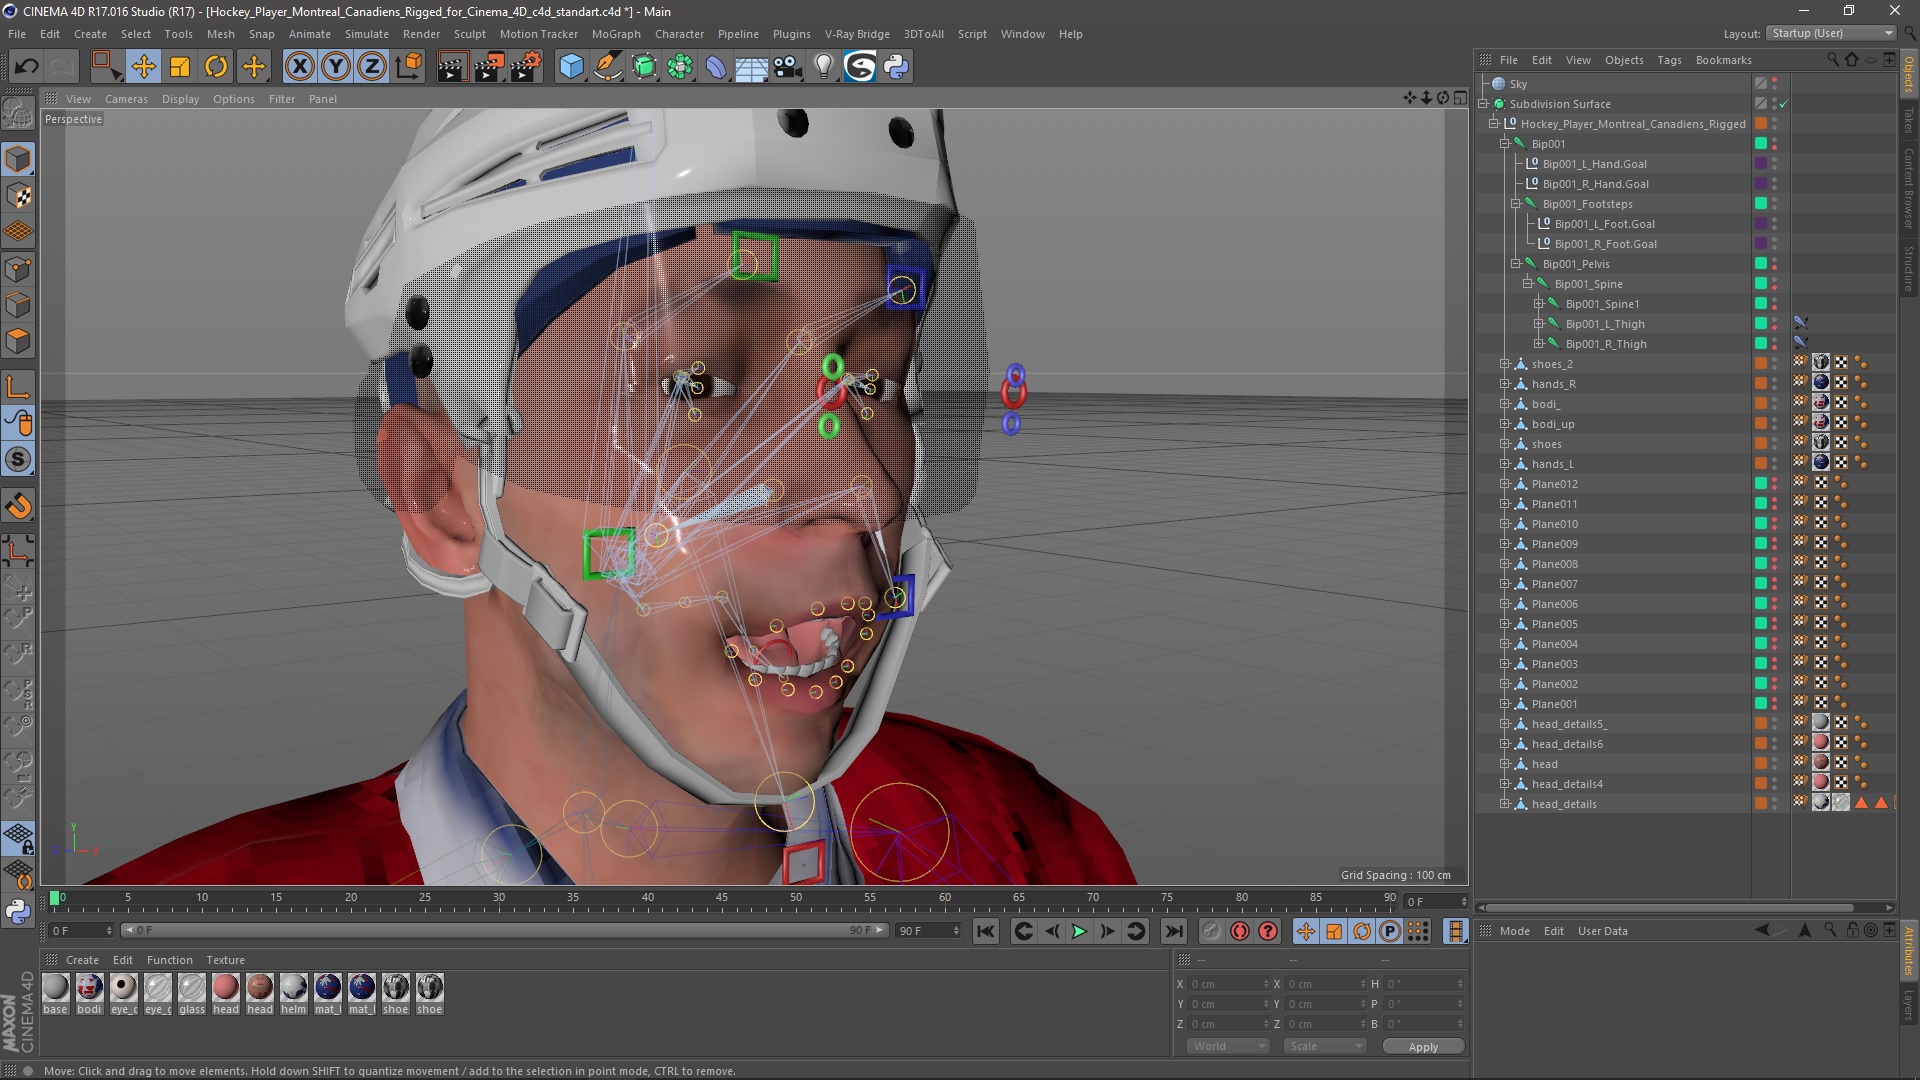Toggle Sky visibility dots

point(1775,84)
